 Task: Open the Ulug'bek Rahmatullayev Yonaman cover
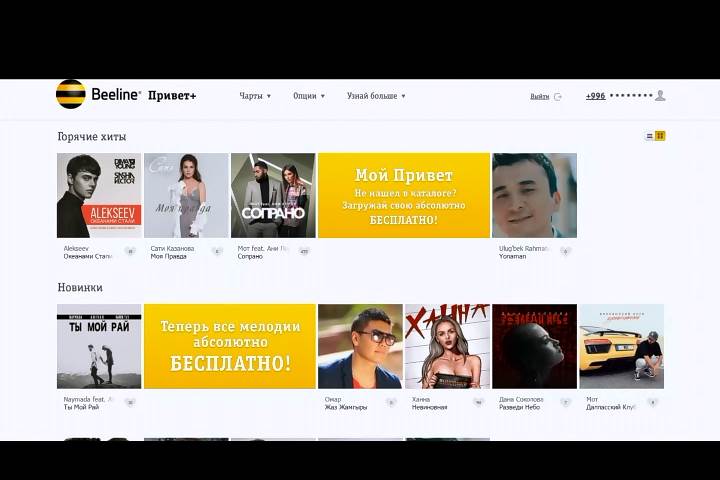click(x=534, y=195)
